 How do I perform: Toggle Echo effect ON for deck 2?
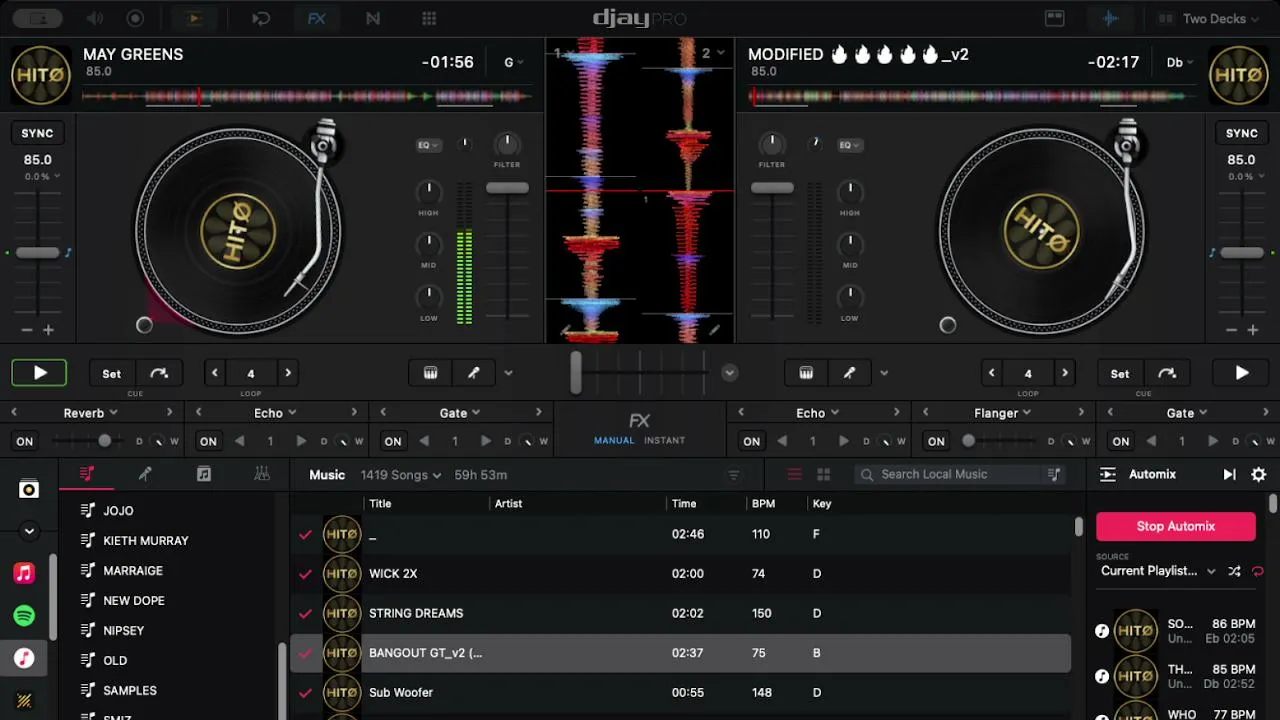pyautogui.click(x=752, y=441)
